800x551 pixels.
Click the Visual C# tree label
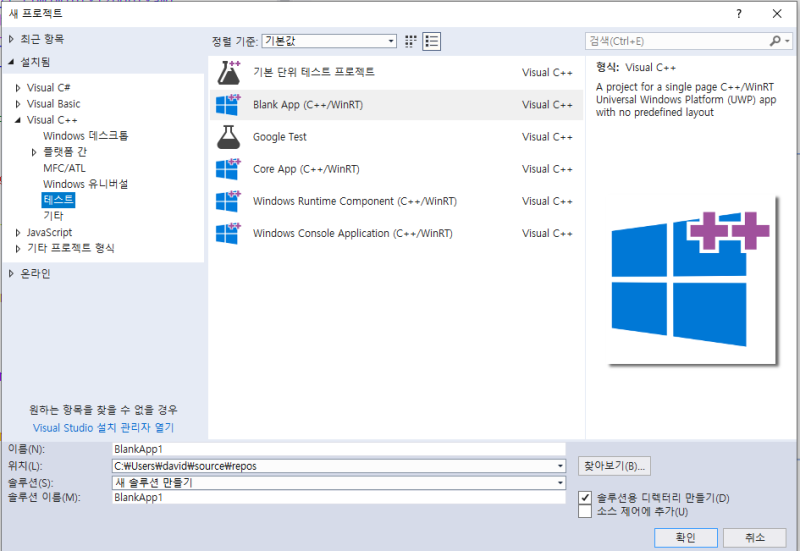pos(48,88)
